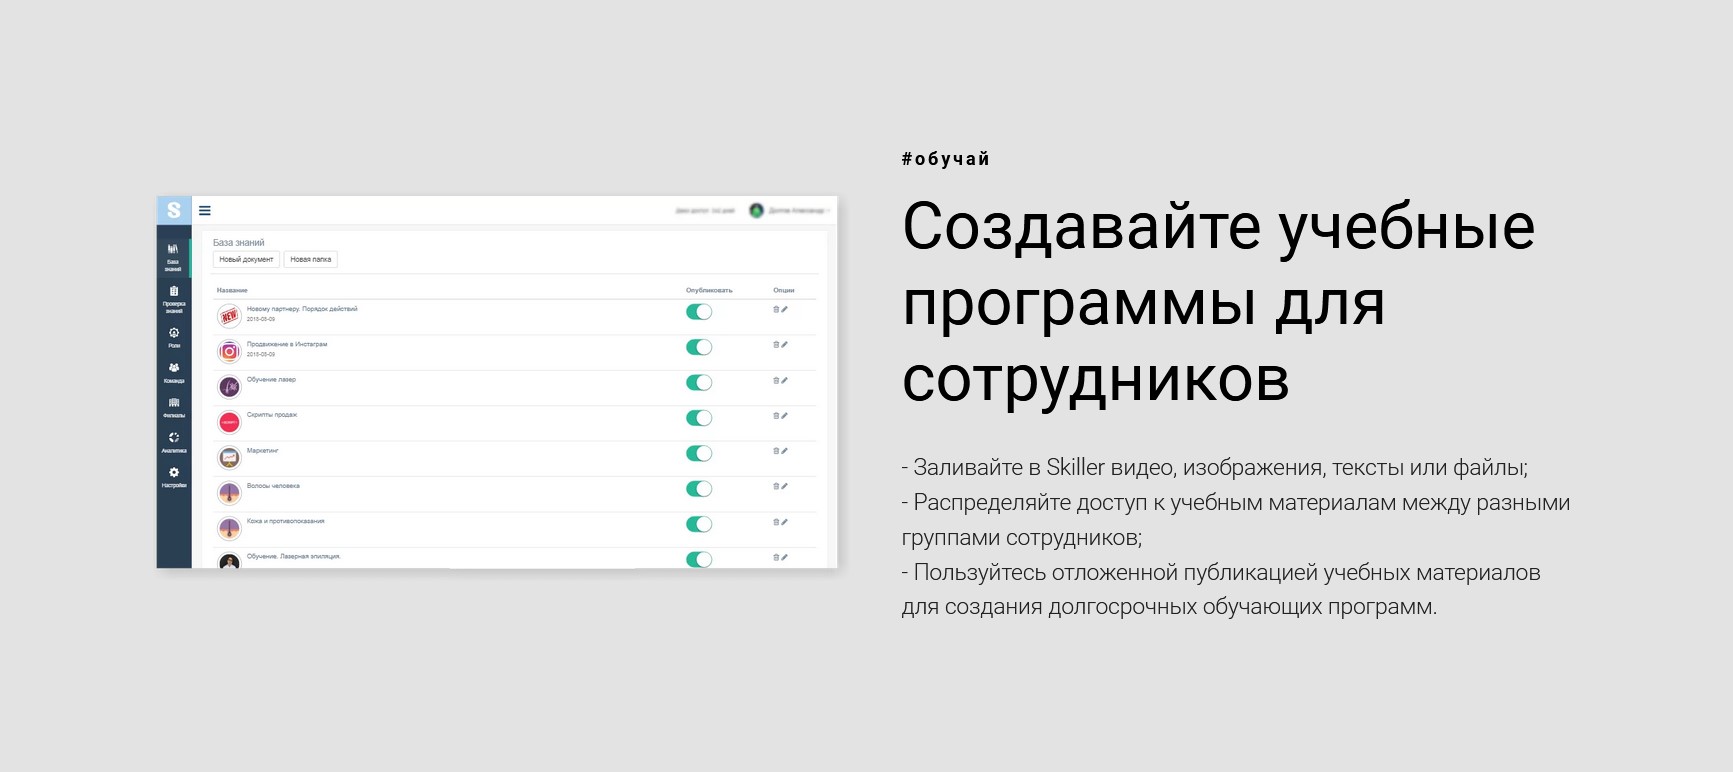Screen dimensions: 1733x772
Task: Click the Новая папка button
Action: point(311,260)
